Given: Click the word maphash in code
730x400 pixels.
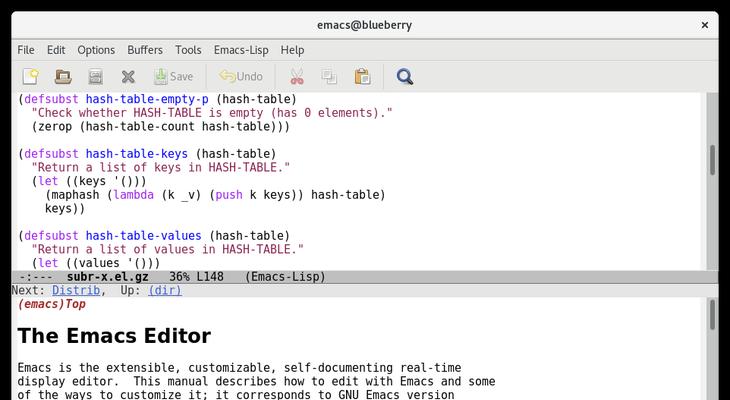Looking at the screenshot, I should tap(75, 195).
